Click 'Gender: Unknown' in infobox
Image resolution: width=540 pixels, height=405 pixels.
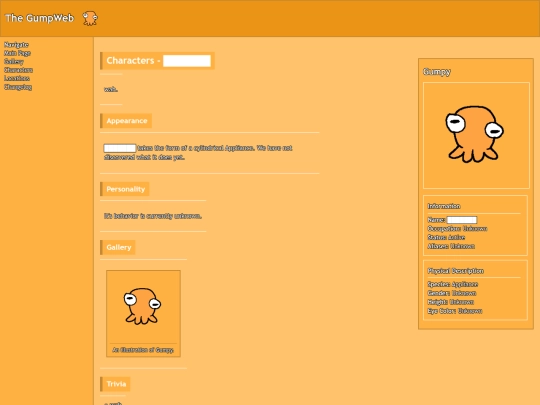pos(452,293)
